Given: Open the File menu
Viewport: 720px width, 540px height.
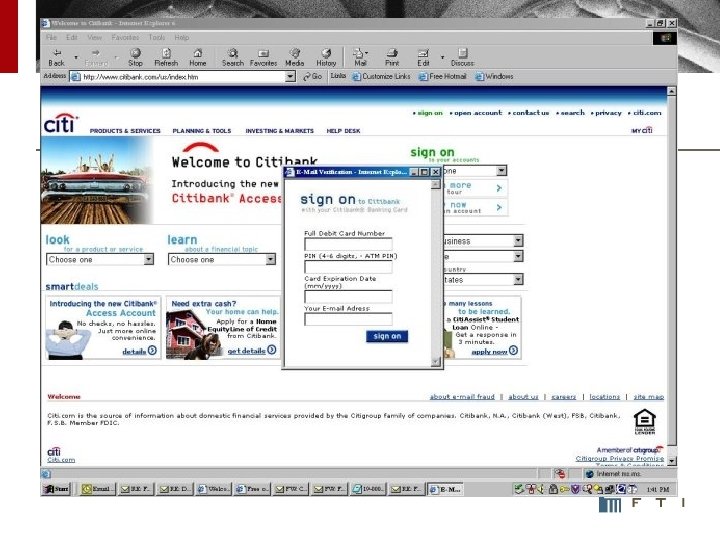Looking at the screenshot, I should [51, 37].
